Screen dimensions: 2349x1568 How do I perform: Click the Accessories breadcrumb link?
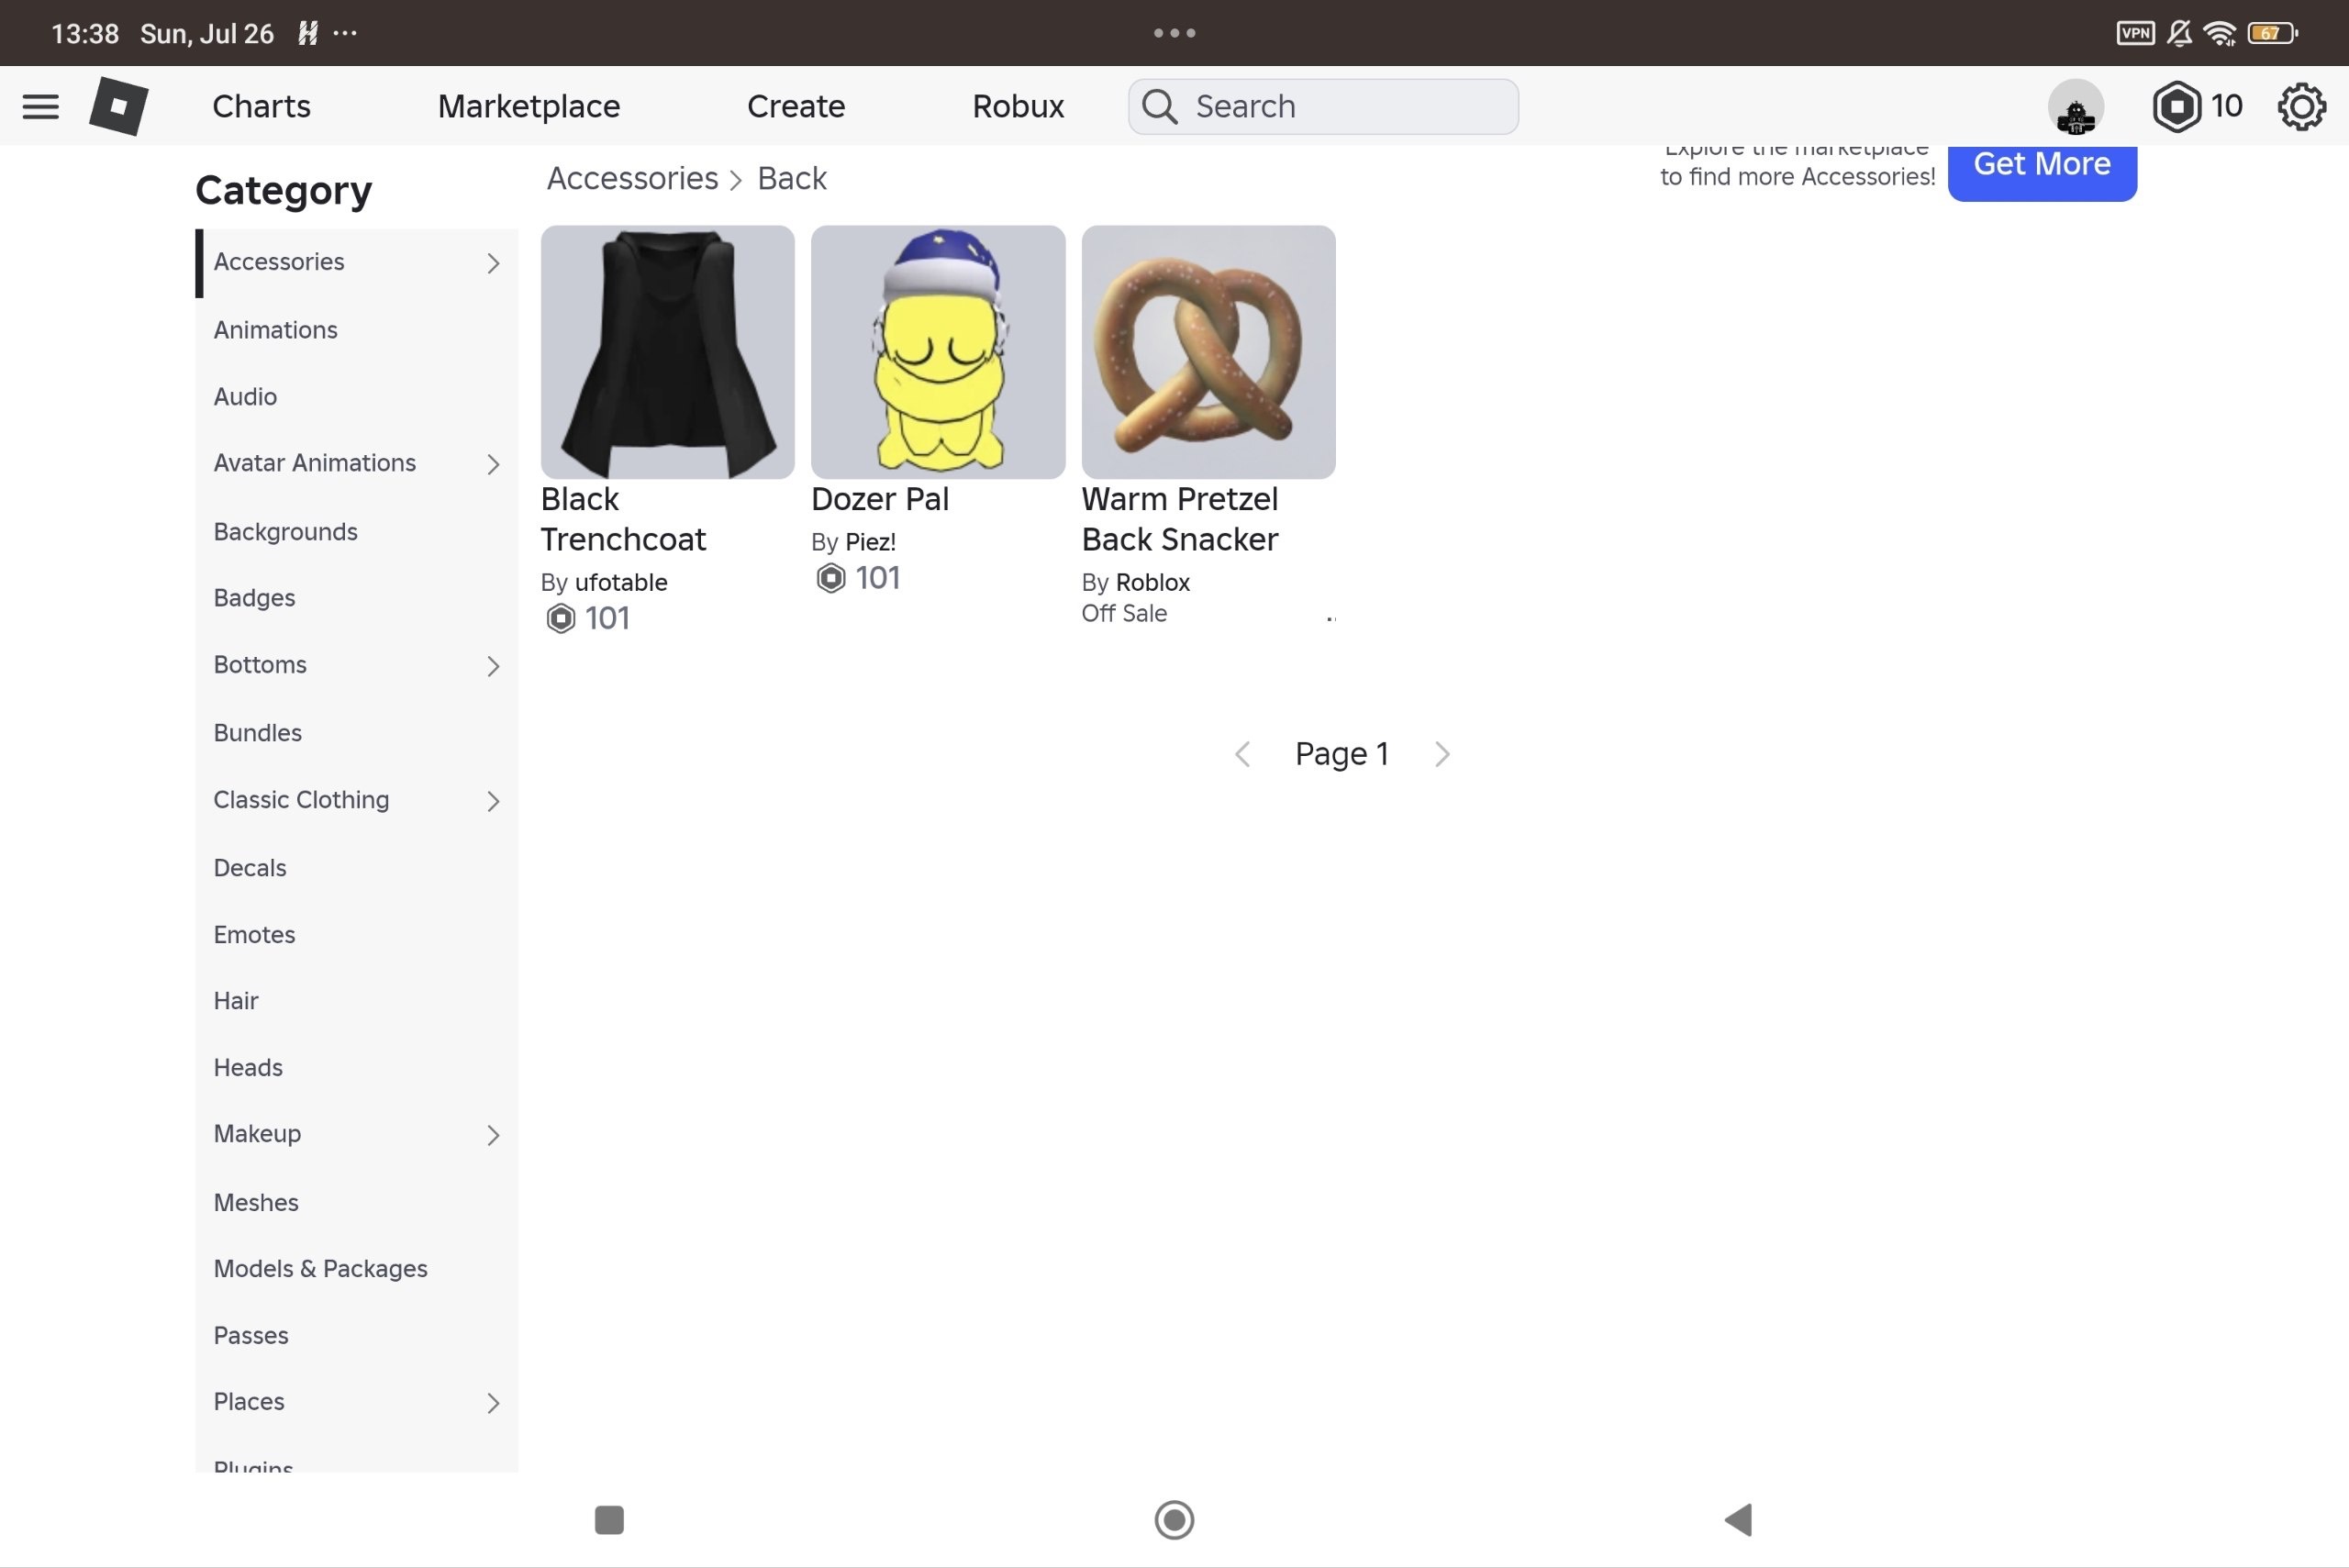pos(632,178)
